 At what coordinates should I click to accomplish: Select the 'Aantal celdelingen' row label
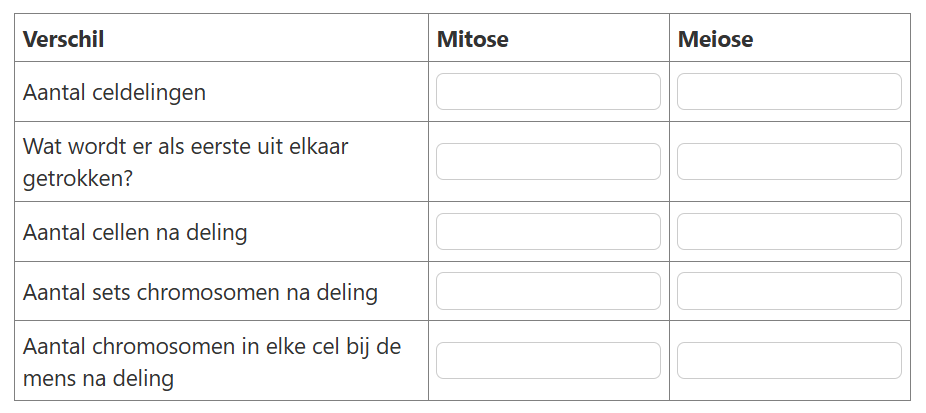pos(114,93)
